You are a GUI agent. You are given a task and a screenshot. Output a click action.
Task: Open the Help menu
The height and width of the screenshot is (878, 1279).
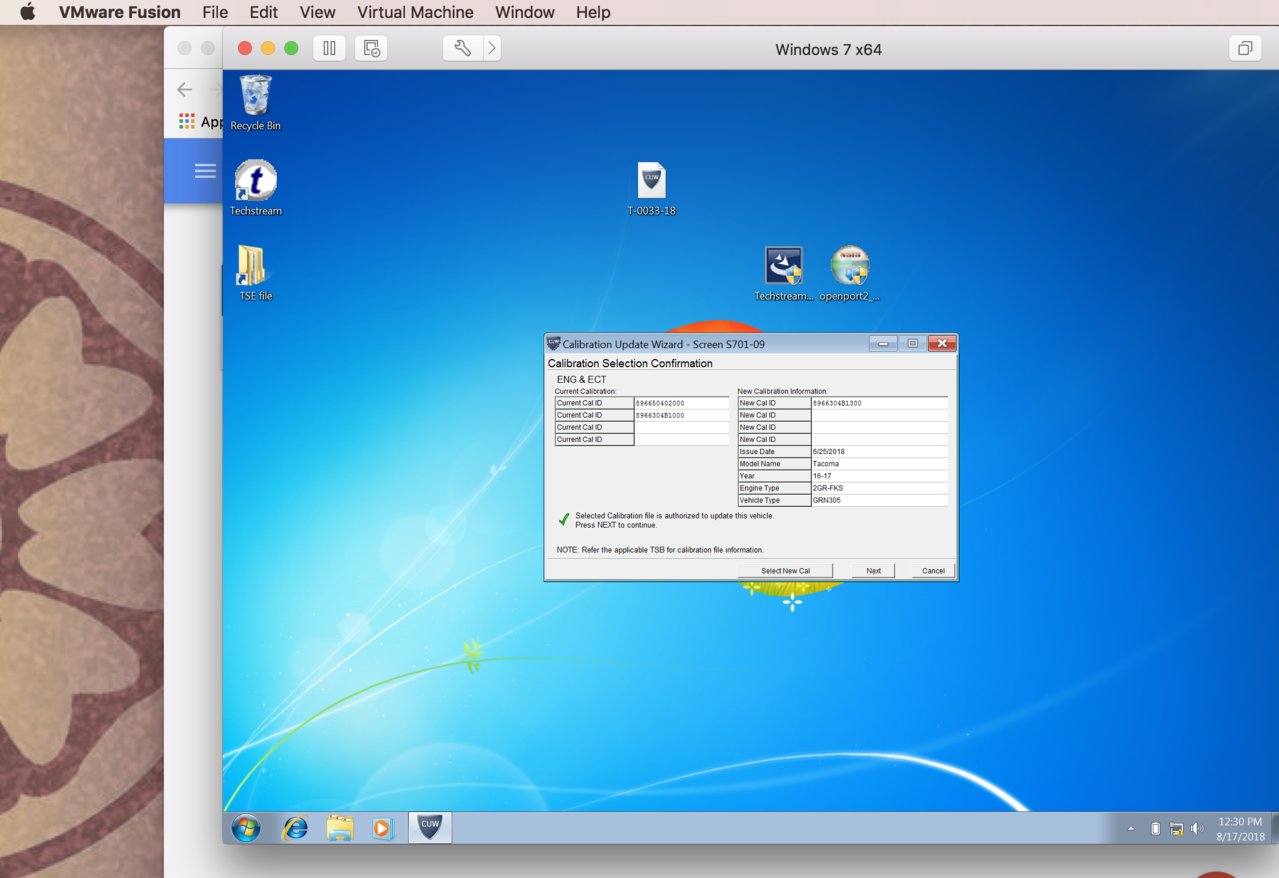click(593, 12)
